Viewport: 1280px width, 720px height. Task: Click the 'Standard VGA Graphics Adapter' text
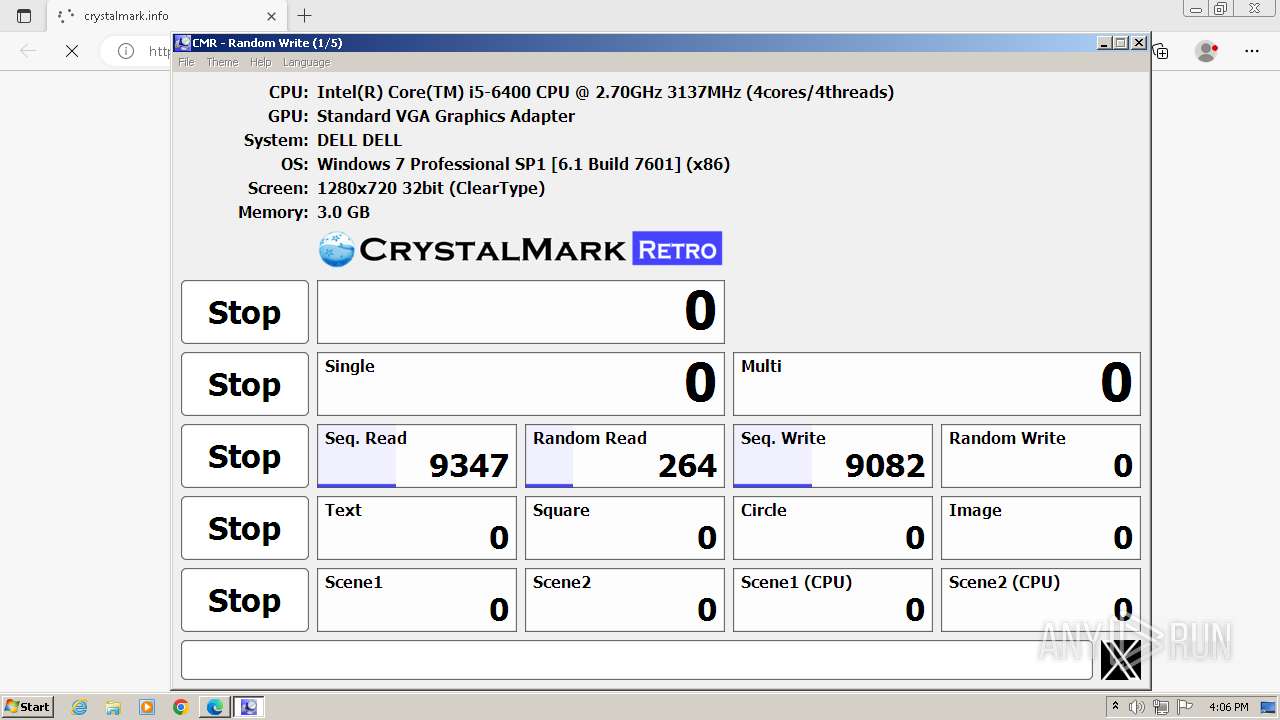tap(446, 116)
